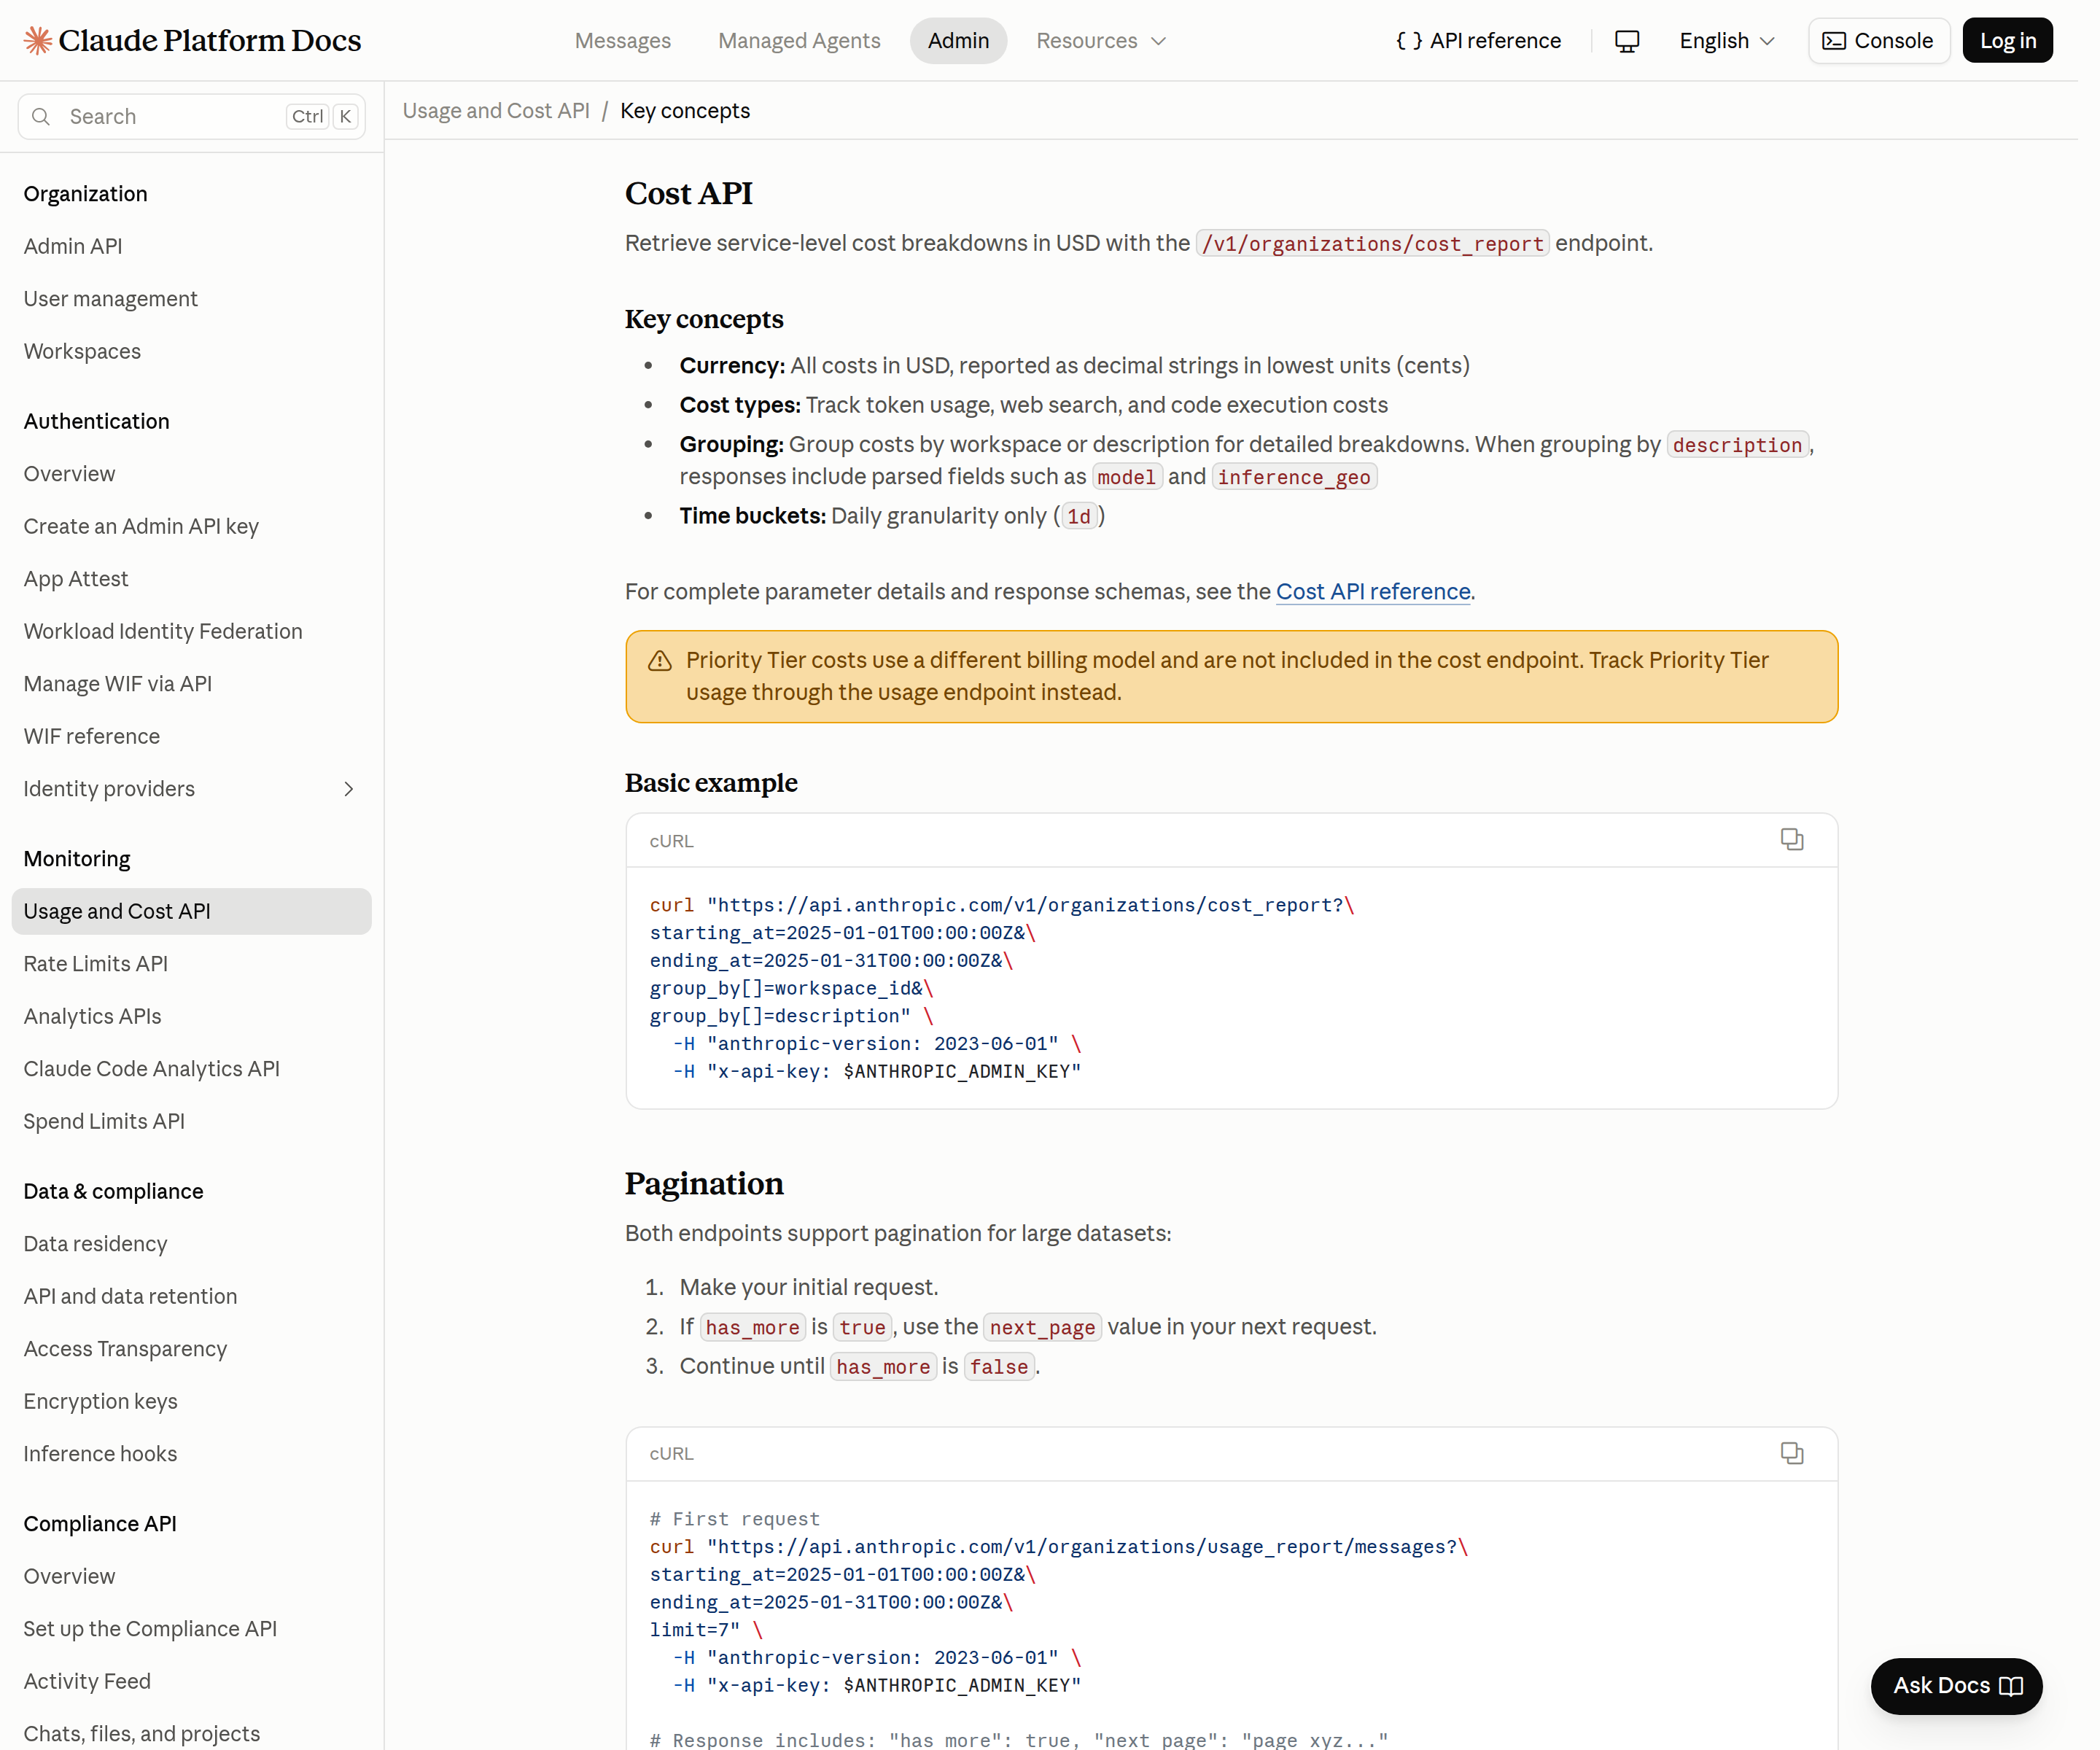Open Rate Limits API page

coord(97,974)
